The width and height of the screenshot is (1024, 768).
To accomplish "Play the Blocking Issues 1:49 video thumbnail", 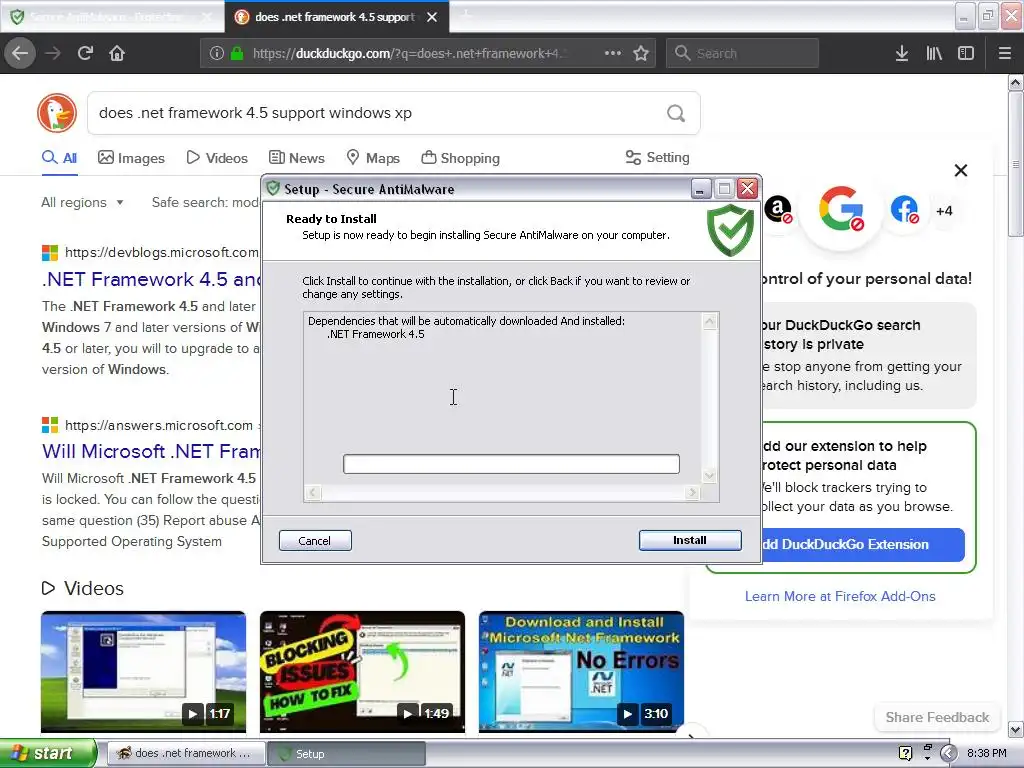I will tap(362, 672).
